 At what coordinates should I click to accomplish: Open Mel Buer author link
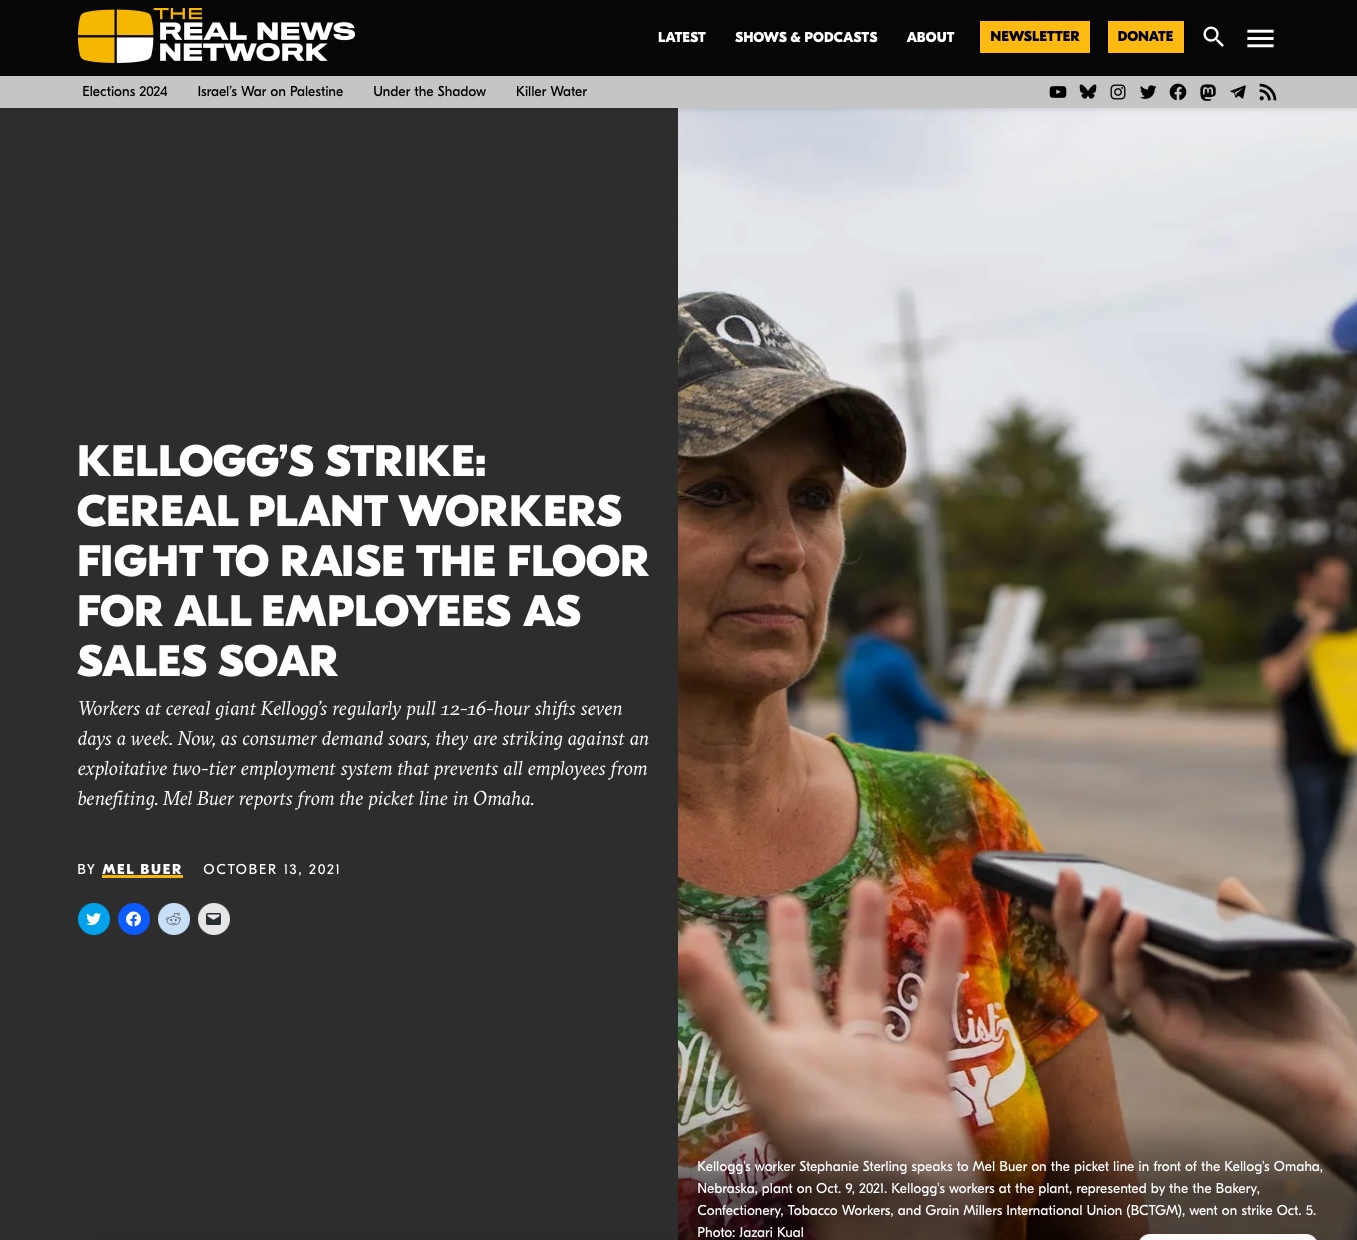tap(142, 870)
